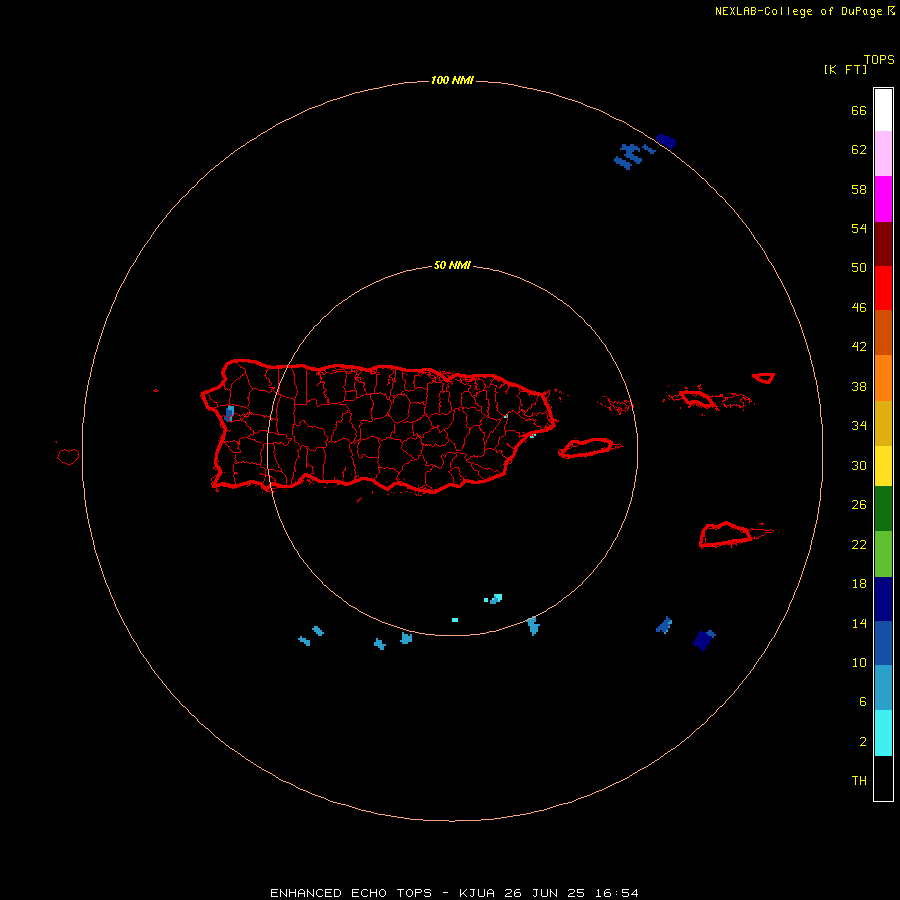Viewport: 900px width, 900px height.
Task: Click the black TH threshold swatch
Action: coord(883,778)
